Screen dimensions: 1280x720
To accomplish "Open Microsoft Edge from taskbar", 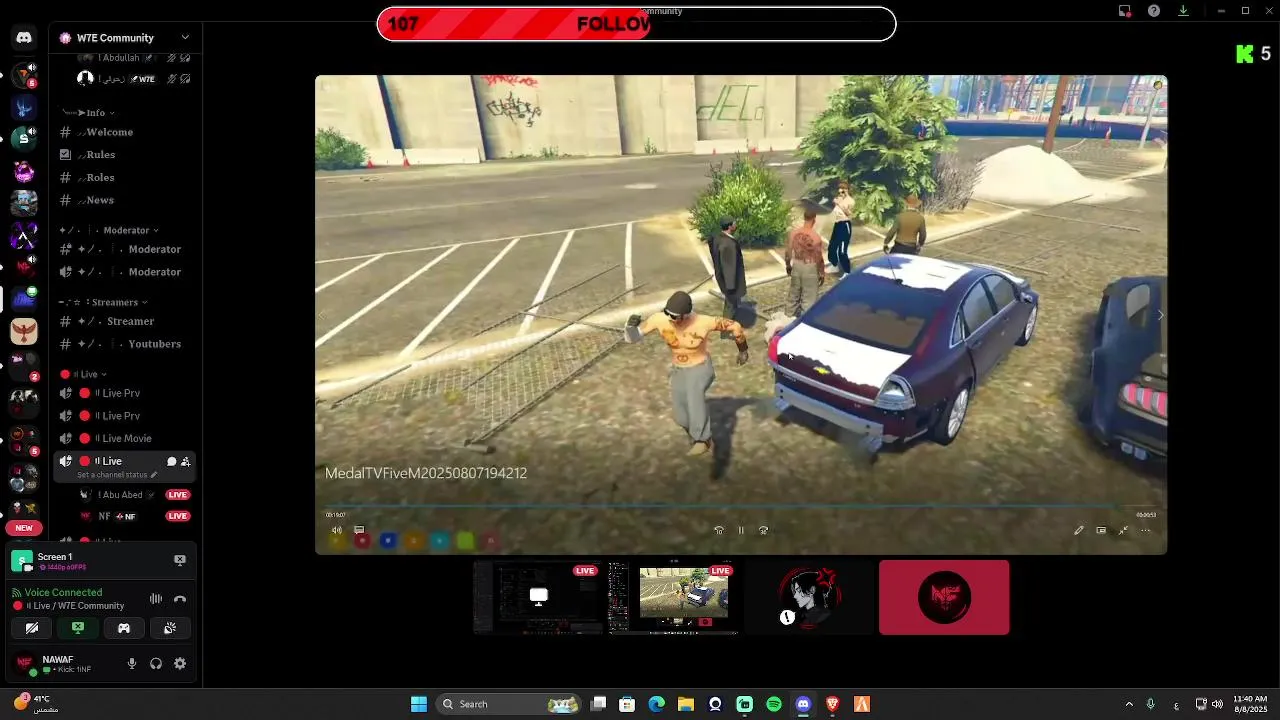I will 656,704.
